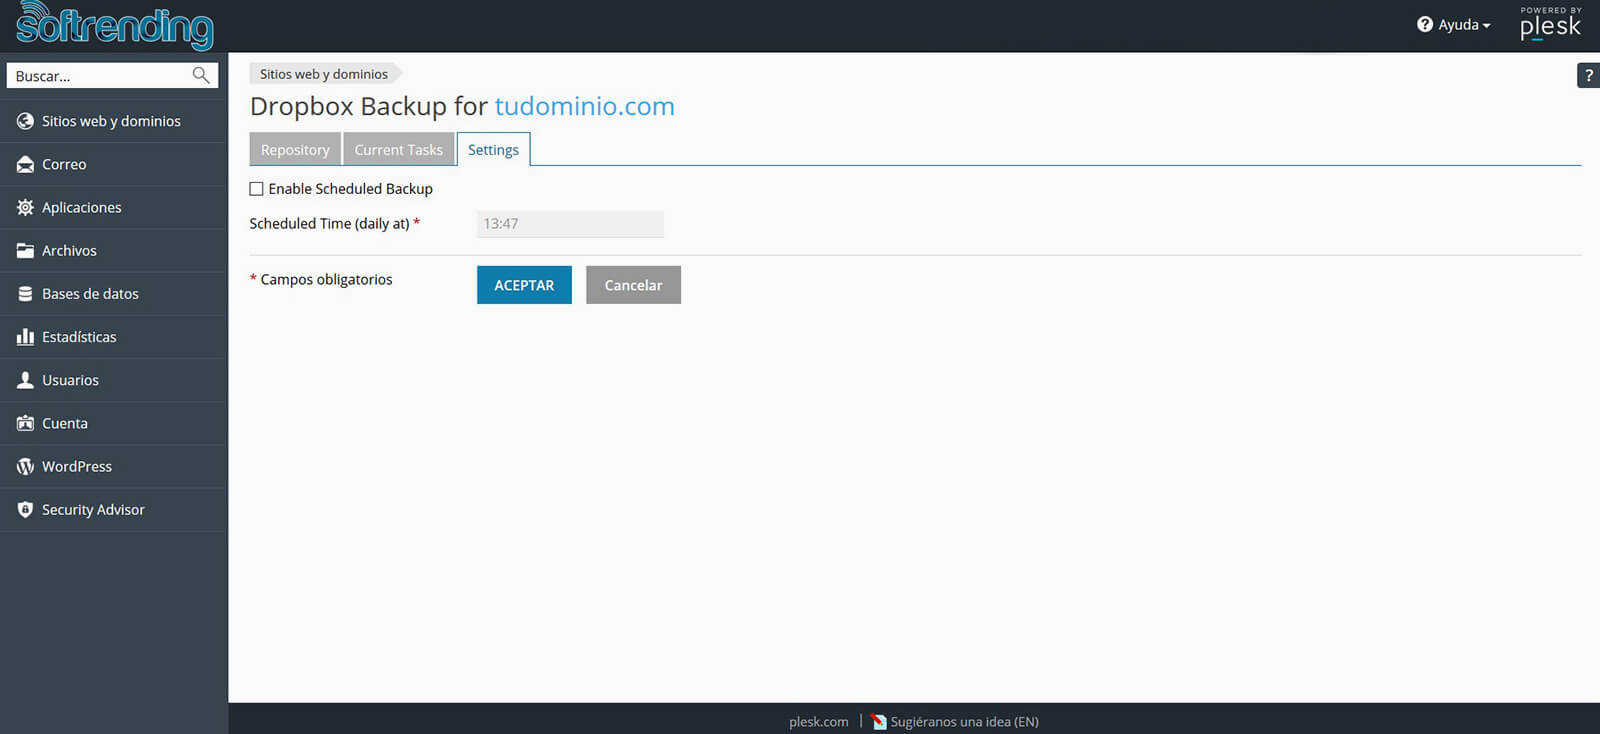The image size is (1600, 734).
Task: Click the globe icon for Sitios web y dominios
Action: click(x=25, y=121)
